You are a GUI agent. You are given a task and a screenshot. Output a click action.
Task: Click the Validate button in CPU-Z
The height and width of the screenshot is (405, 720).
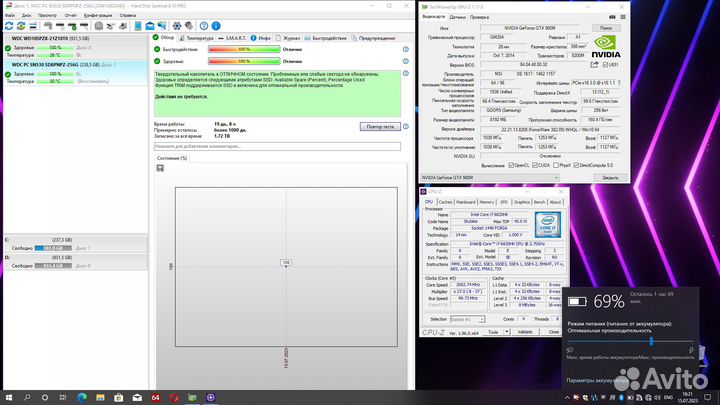pyautogui.click(x=525, y=332)
